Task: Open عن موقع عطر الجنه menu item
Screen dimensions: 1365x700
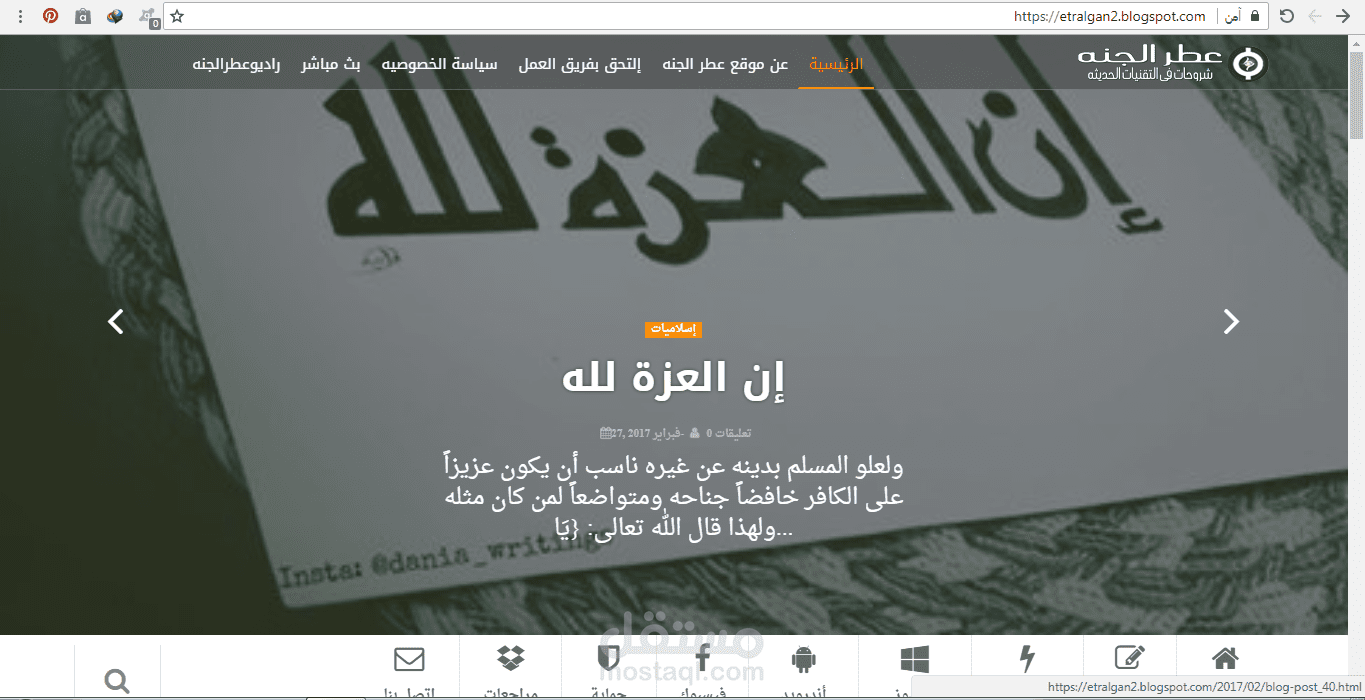Action: point(725,64)
